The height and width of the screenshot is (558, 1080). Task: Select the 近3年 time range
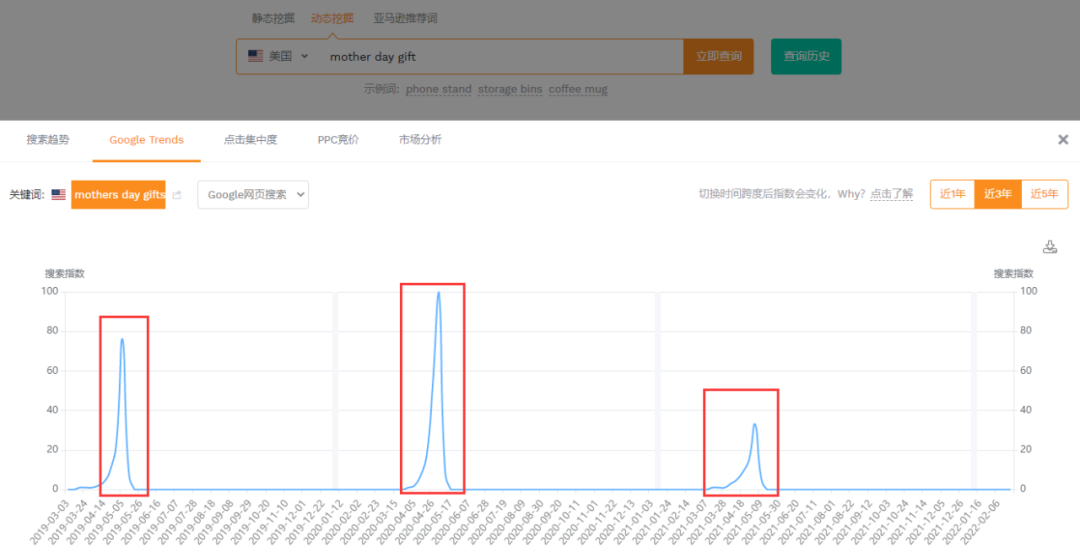click(997, 194)
